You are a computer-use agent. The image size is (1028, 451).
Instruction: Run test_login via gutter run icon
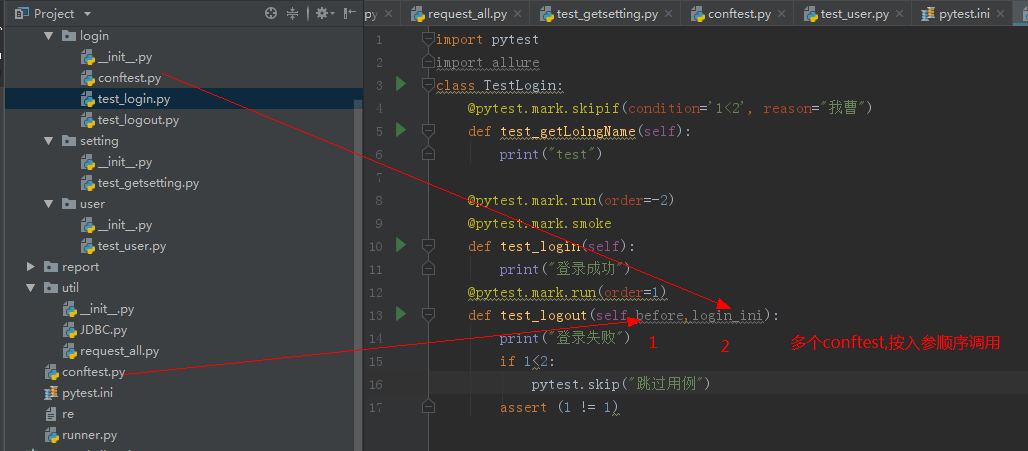pyautogui.click(x=401, y=245)
